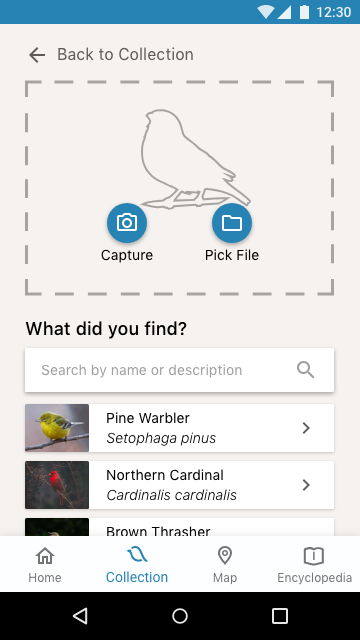Tap the back arrow icon
This screenshot has width=360, height=640.
point(37,55)
